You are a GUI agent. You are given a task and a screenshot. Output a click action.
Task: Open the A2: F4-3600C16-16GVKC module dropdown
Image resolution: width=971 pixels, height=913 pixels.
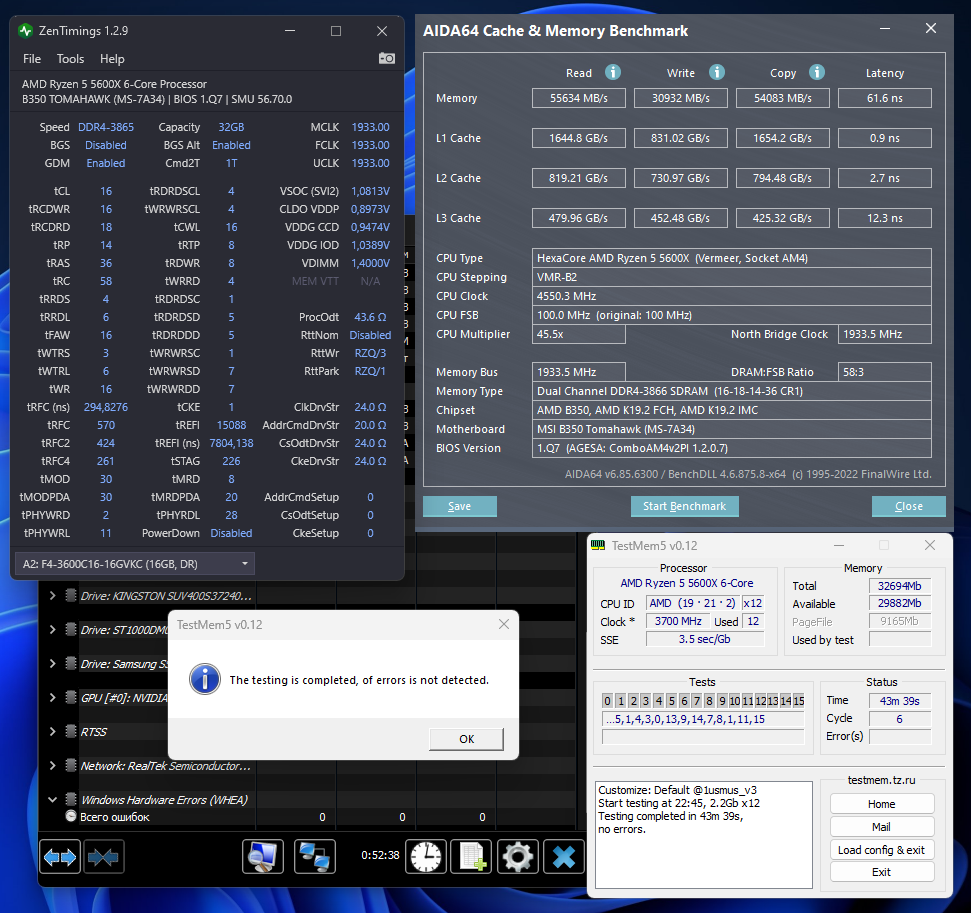tap(134, 564)
